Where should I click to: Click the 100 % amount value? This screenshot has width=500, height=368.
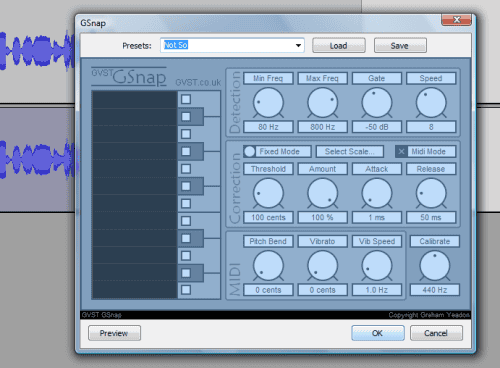[x=323, y=217]
